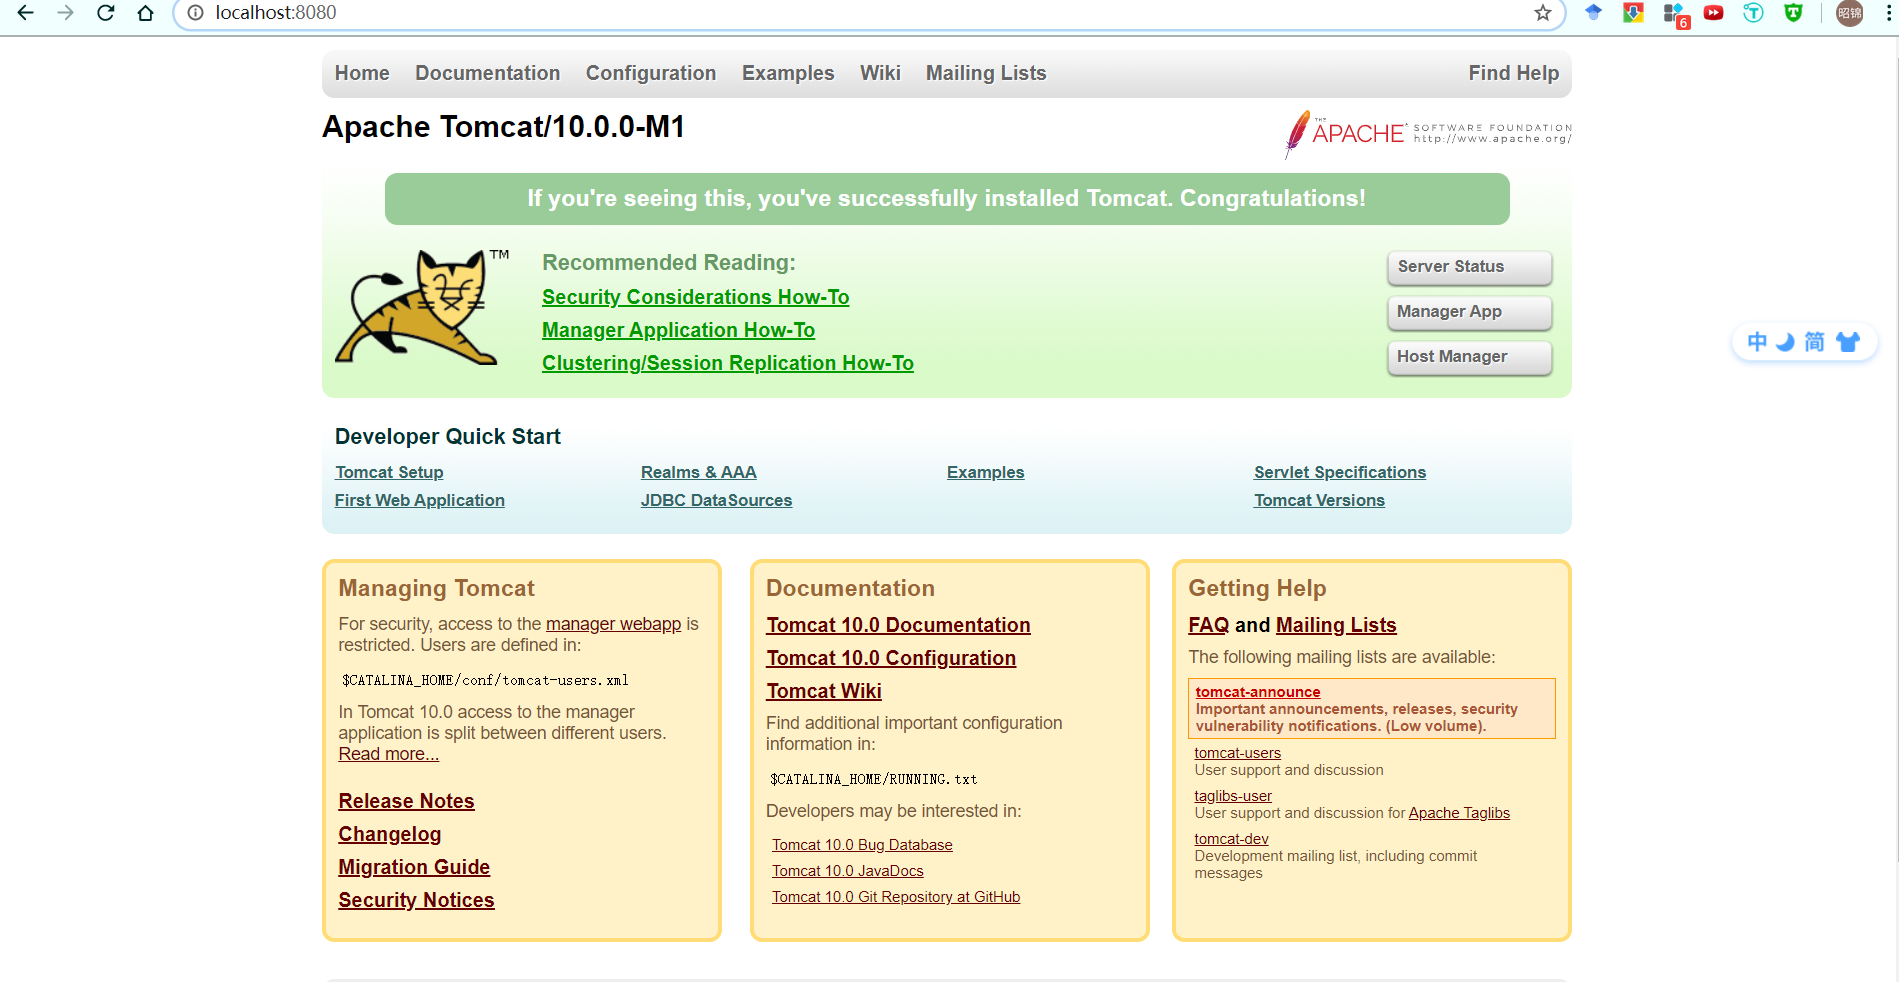Click the Apache Software Foundation logo

coord(1428,134)
